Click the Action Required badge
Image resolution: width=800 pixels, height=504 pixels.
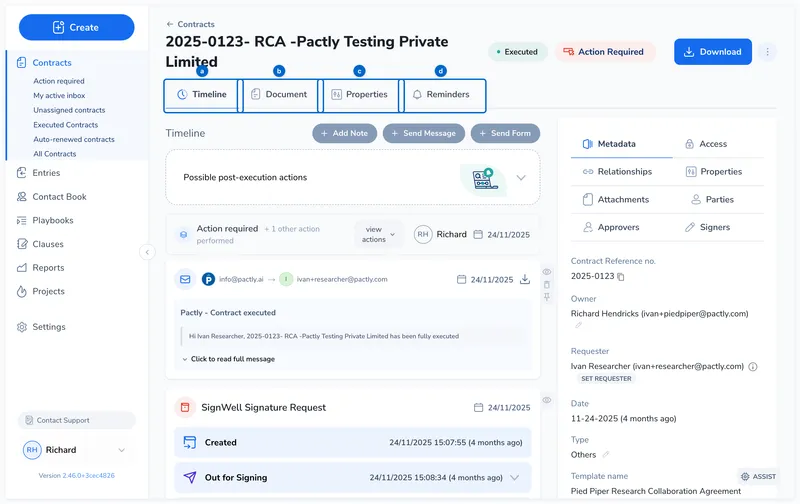(605, 52)
